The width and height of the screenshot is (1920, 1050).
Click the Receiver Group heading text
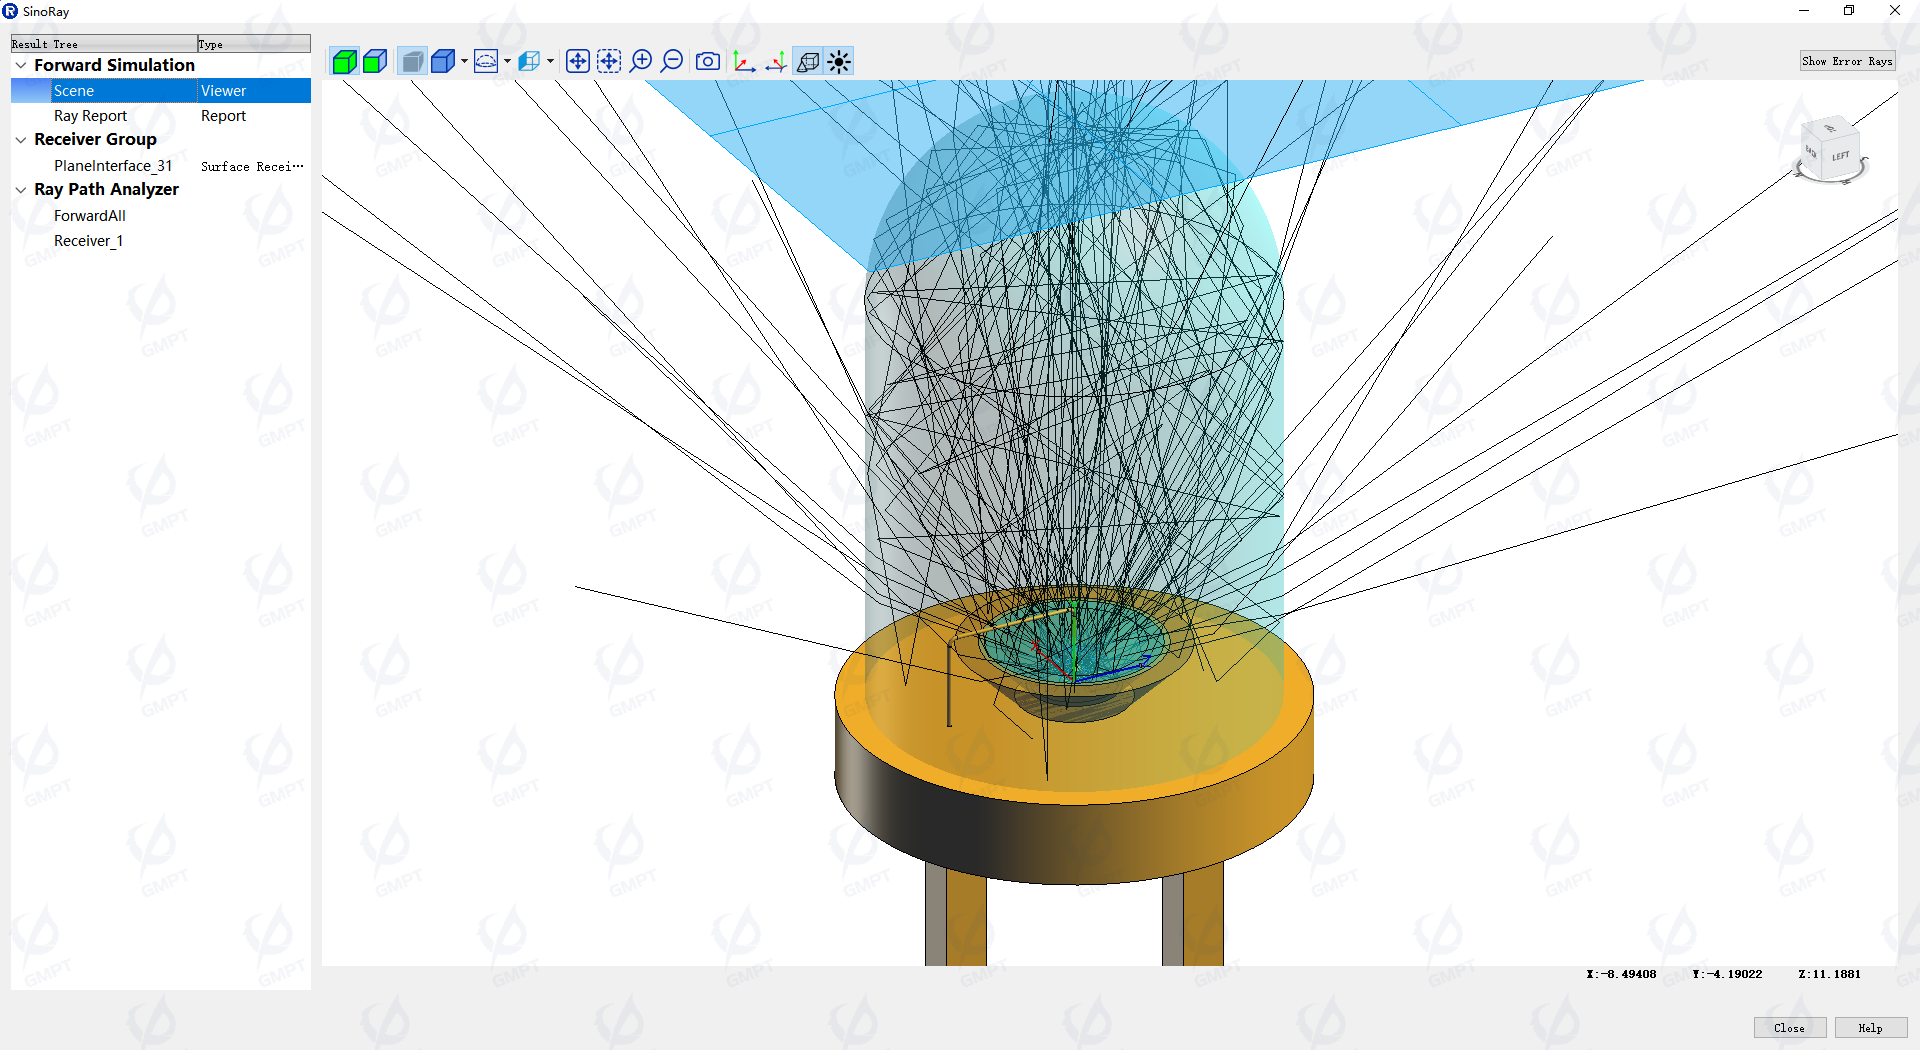point(95,140)
